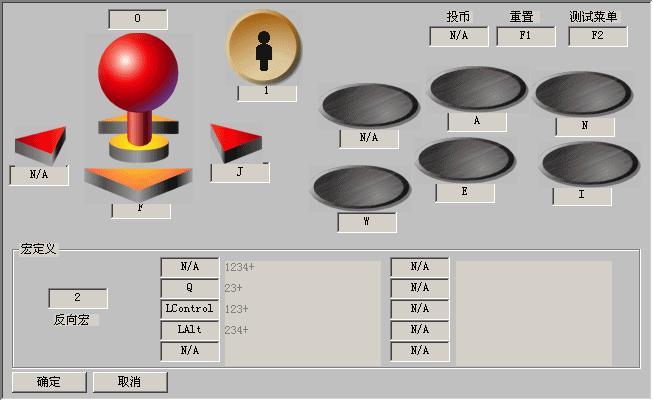Click the round black button above N
The image size is (653, 401).
[x=583, y=93]
